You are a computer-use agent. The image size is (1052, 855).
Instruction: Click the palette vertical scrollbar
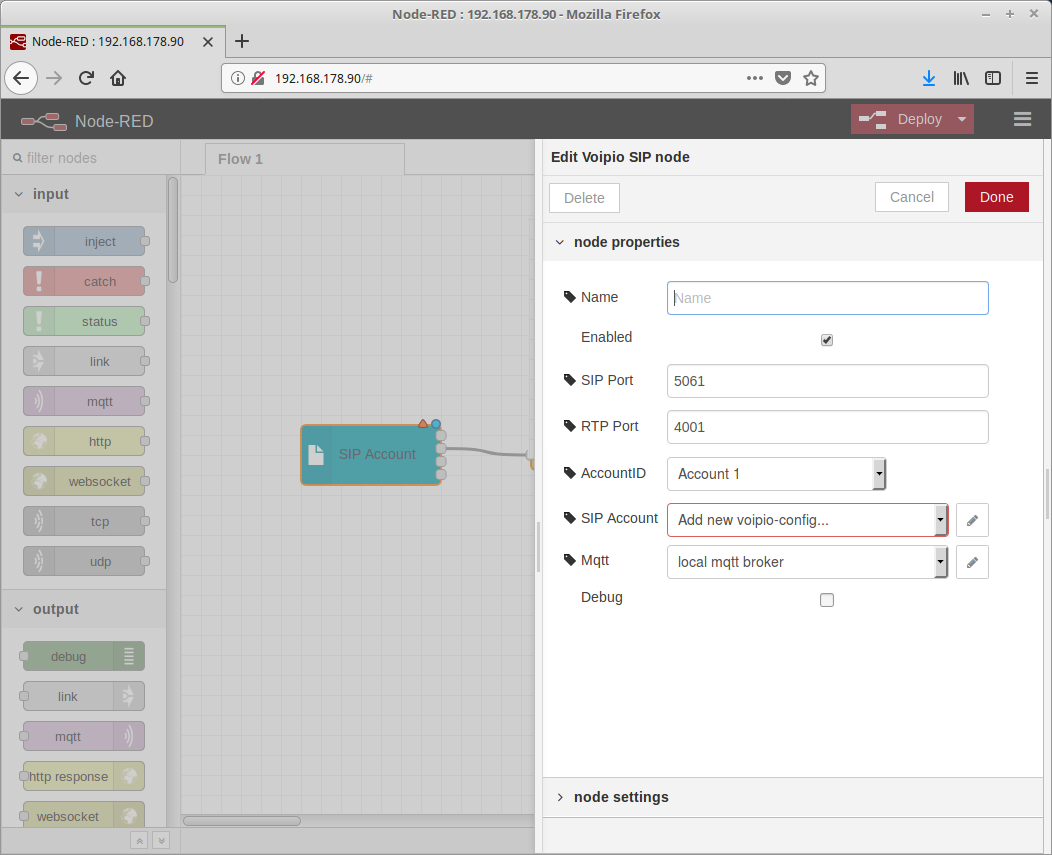[x=173, y=230]
